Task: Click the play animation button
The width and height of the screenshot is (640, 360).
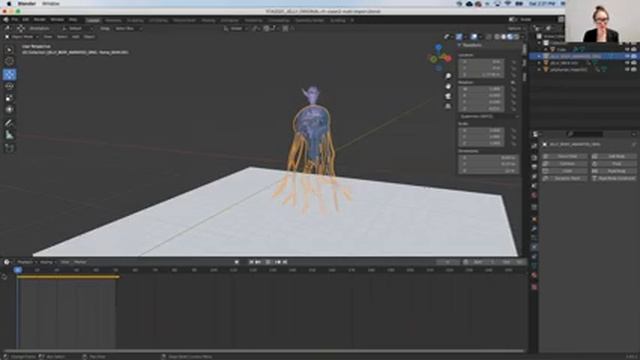Action: click(x=268, y=262)
